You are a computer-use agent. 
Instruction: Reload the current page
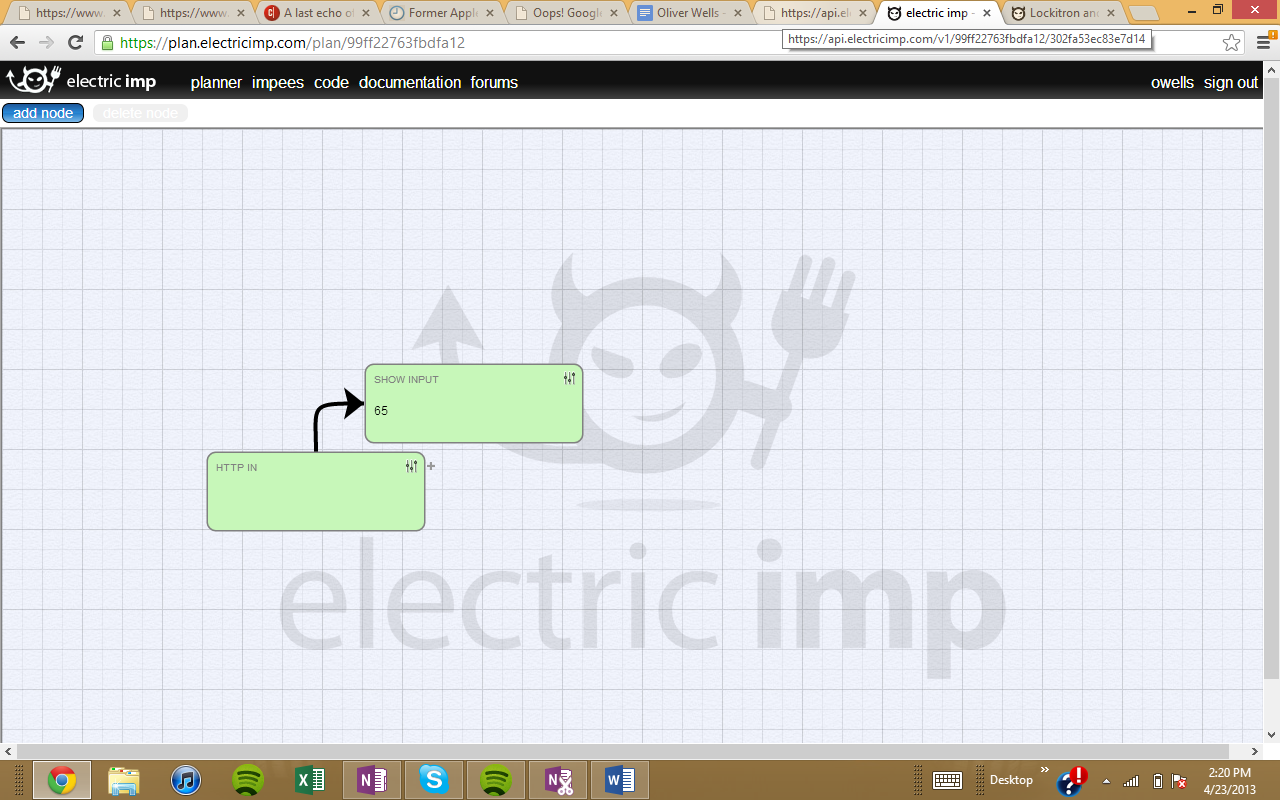point(75,43)
